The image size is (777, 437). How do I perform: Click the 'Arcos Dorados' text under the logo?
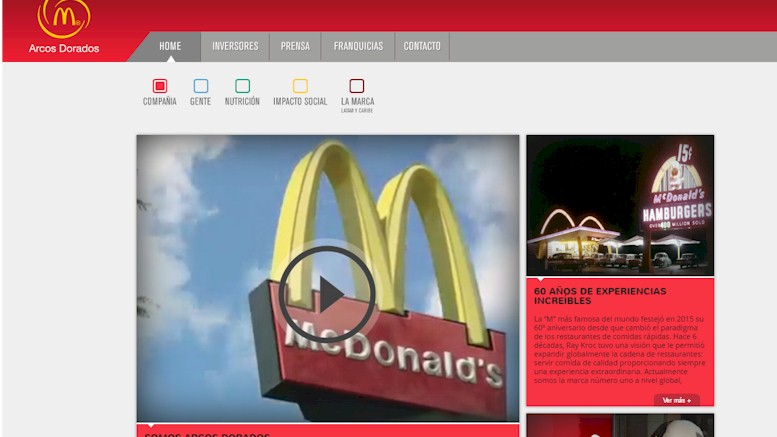(64, 48)
